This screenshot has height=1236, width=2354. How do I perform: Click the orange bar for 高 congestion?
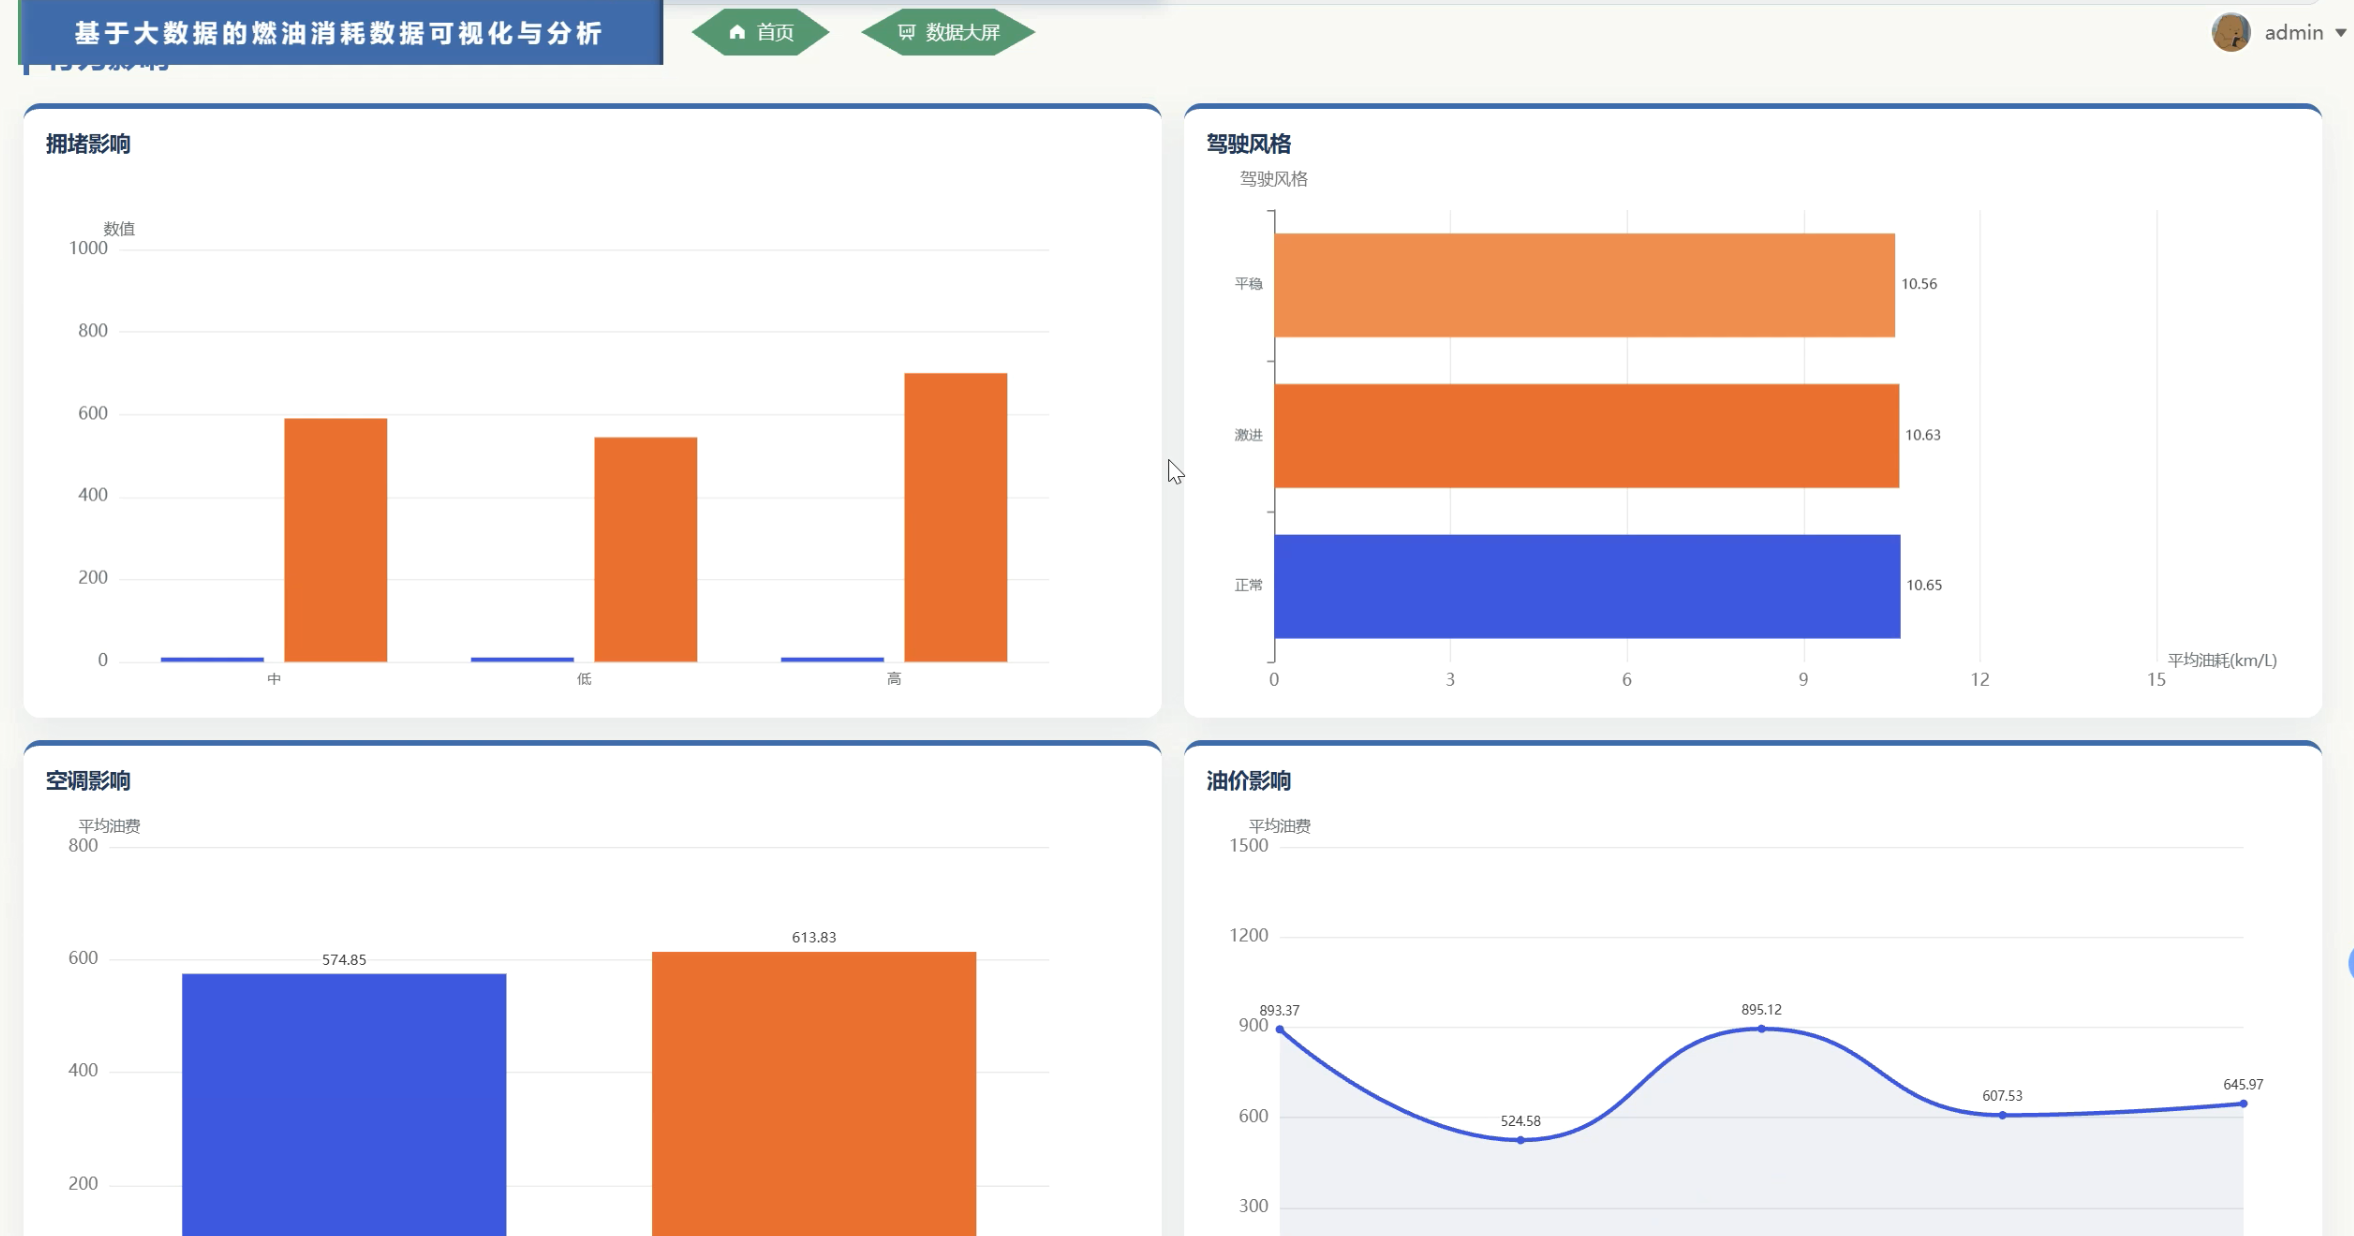point(956,517)
